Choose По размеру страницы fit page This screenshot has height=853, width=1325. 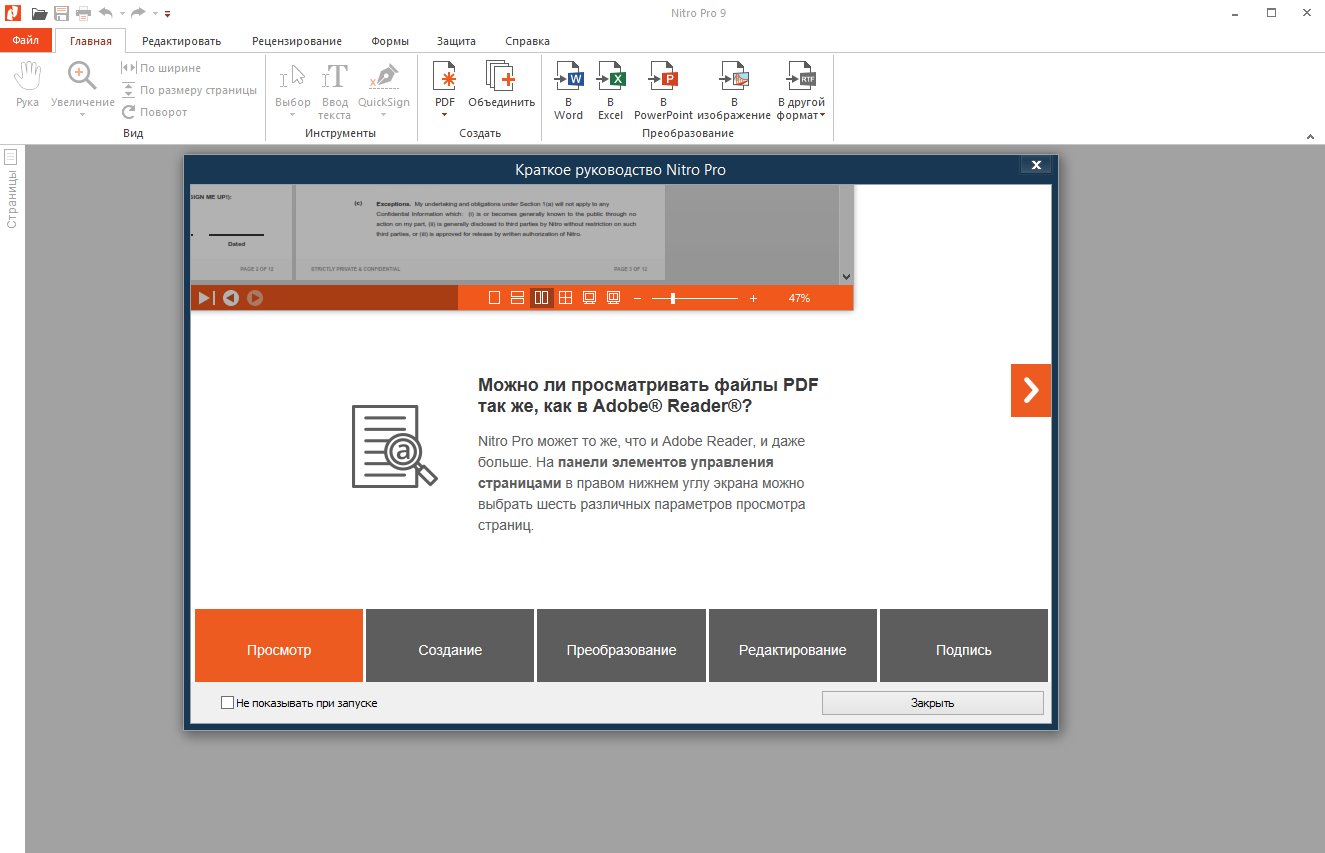189,90
